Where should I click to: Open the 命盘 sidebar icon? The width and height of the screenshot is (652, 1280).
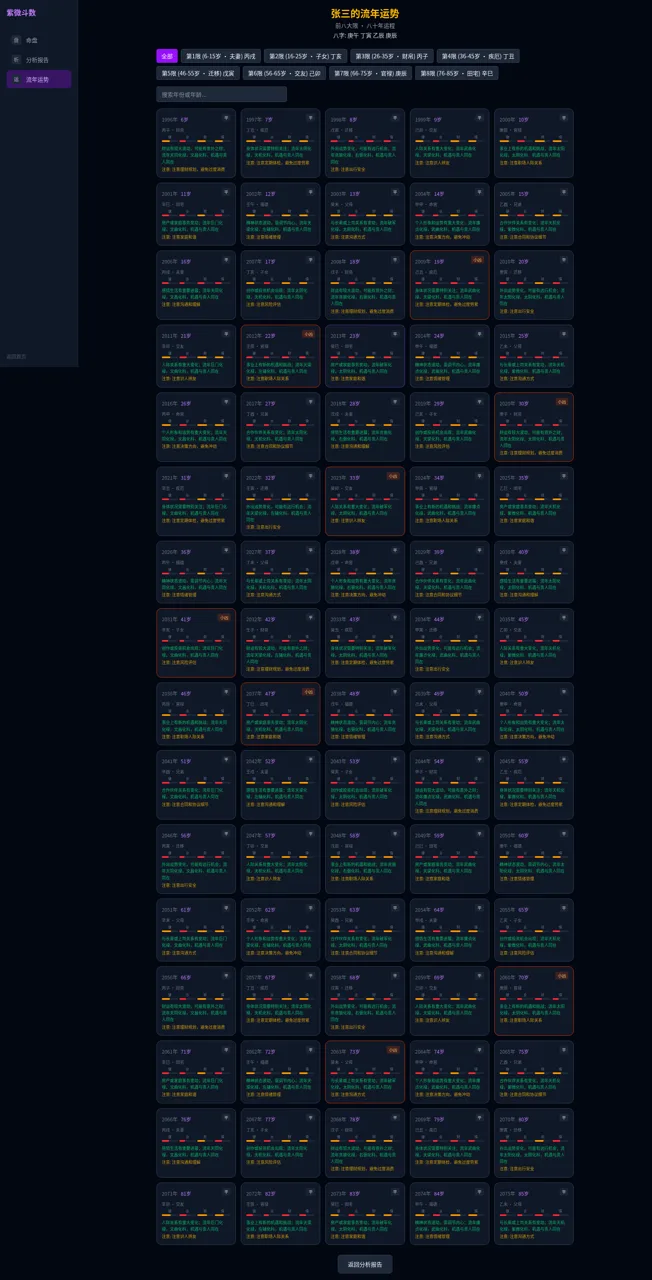(x=16, y=40)
